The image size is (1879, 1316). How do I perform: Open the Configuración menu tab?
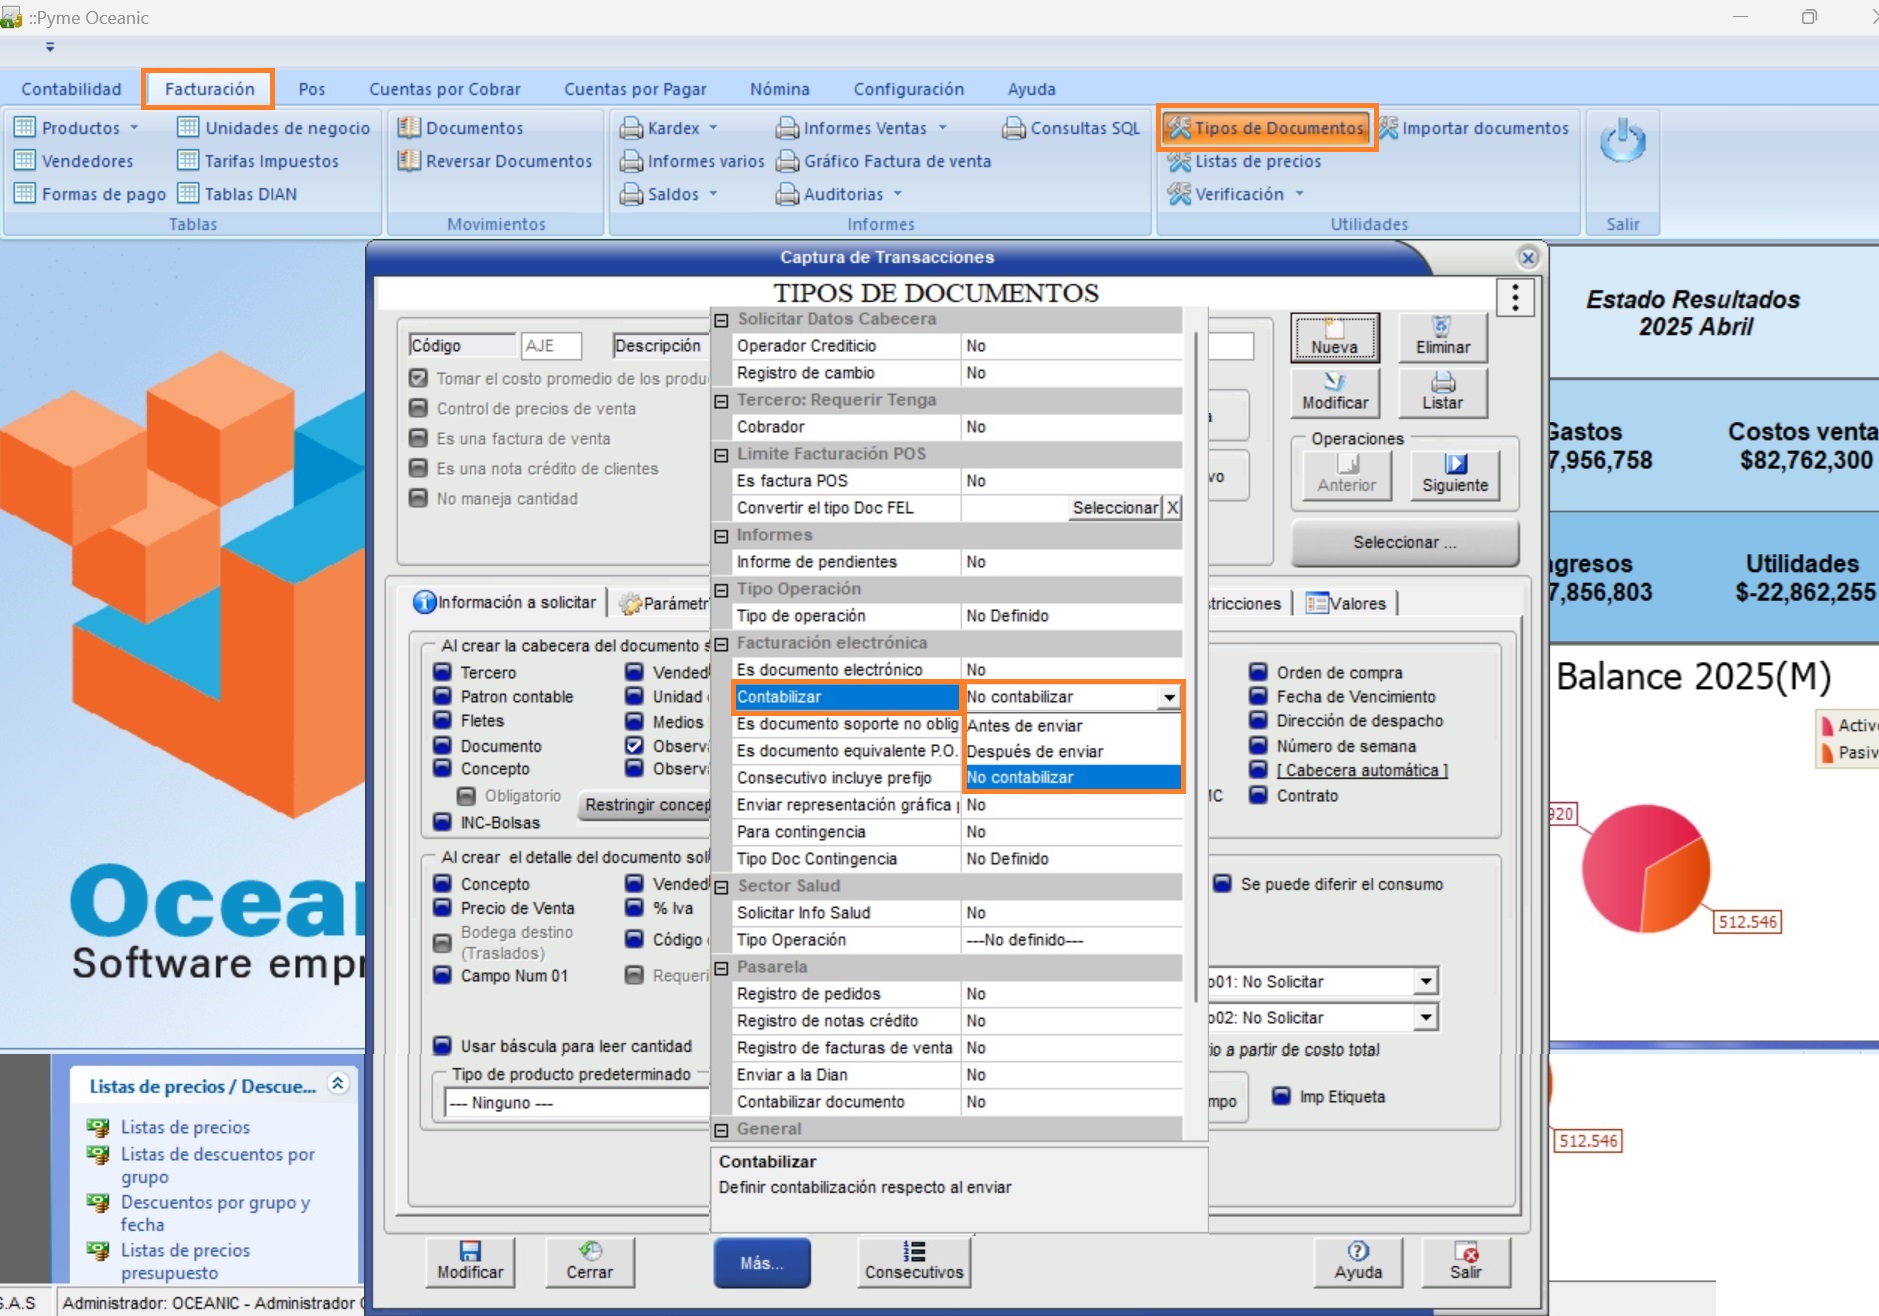tap(908, 89)
